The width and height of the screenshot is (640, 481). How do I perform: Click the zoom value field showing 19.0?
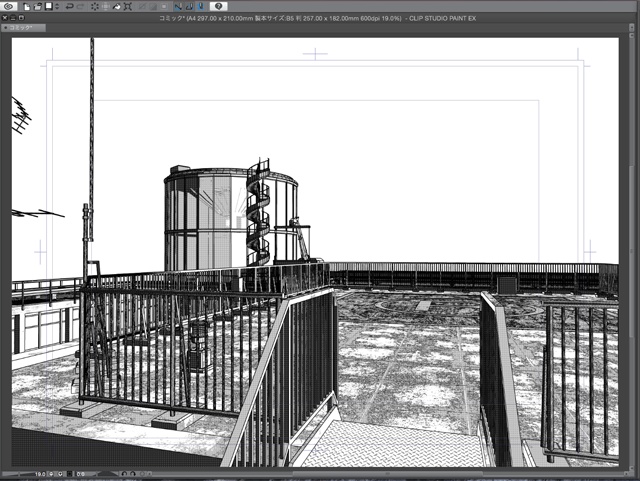pyautogui.click(x=40, y=474)
